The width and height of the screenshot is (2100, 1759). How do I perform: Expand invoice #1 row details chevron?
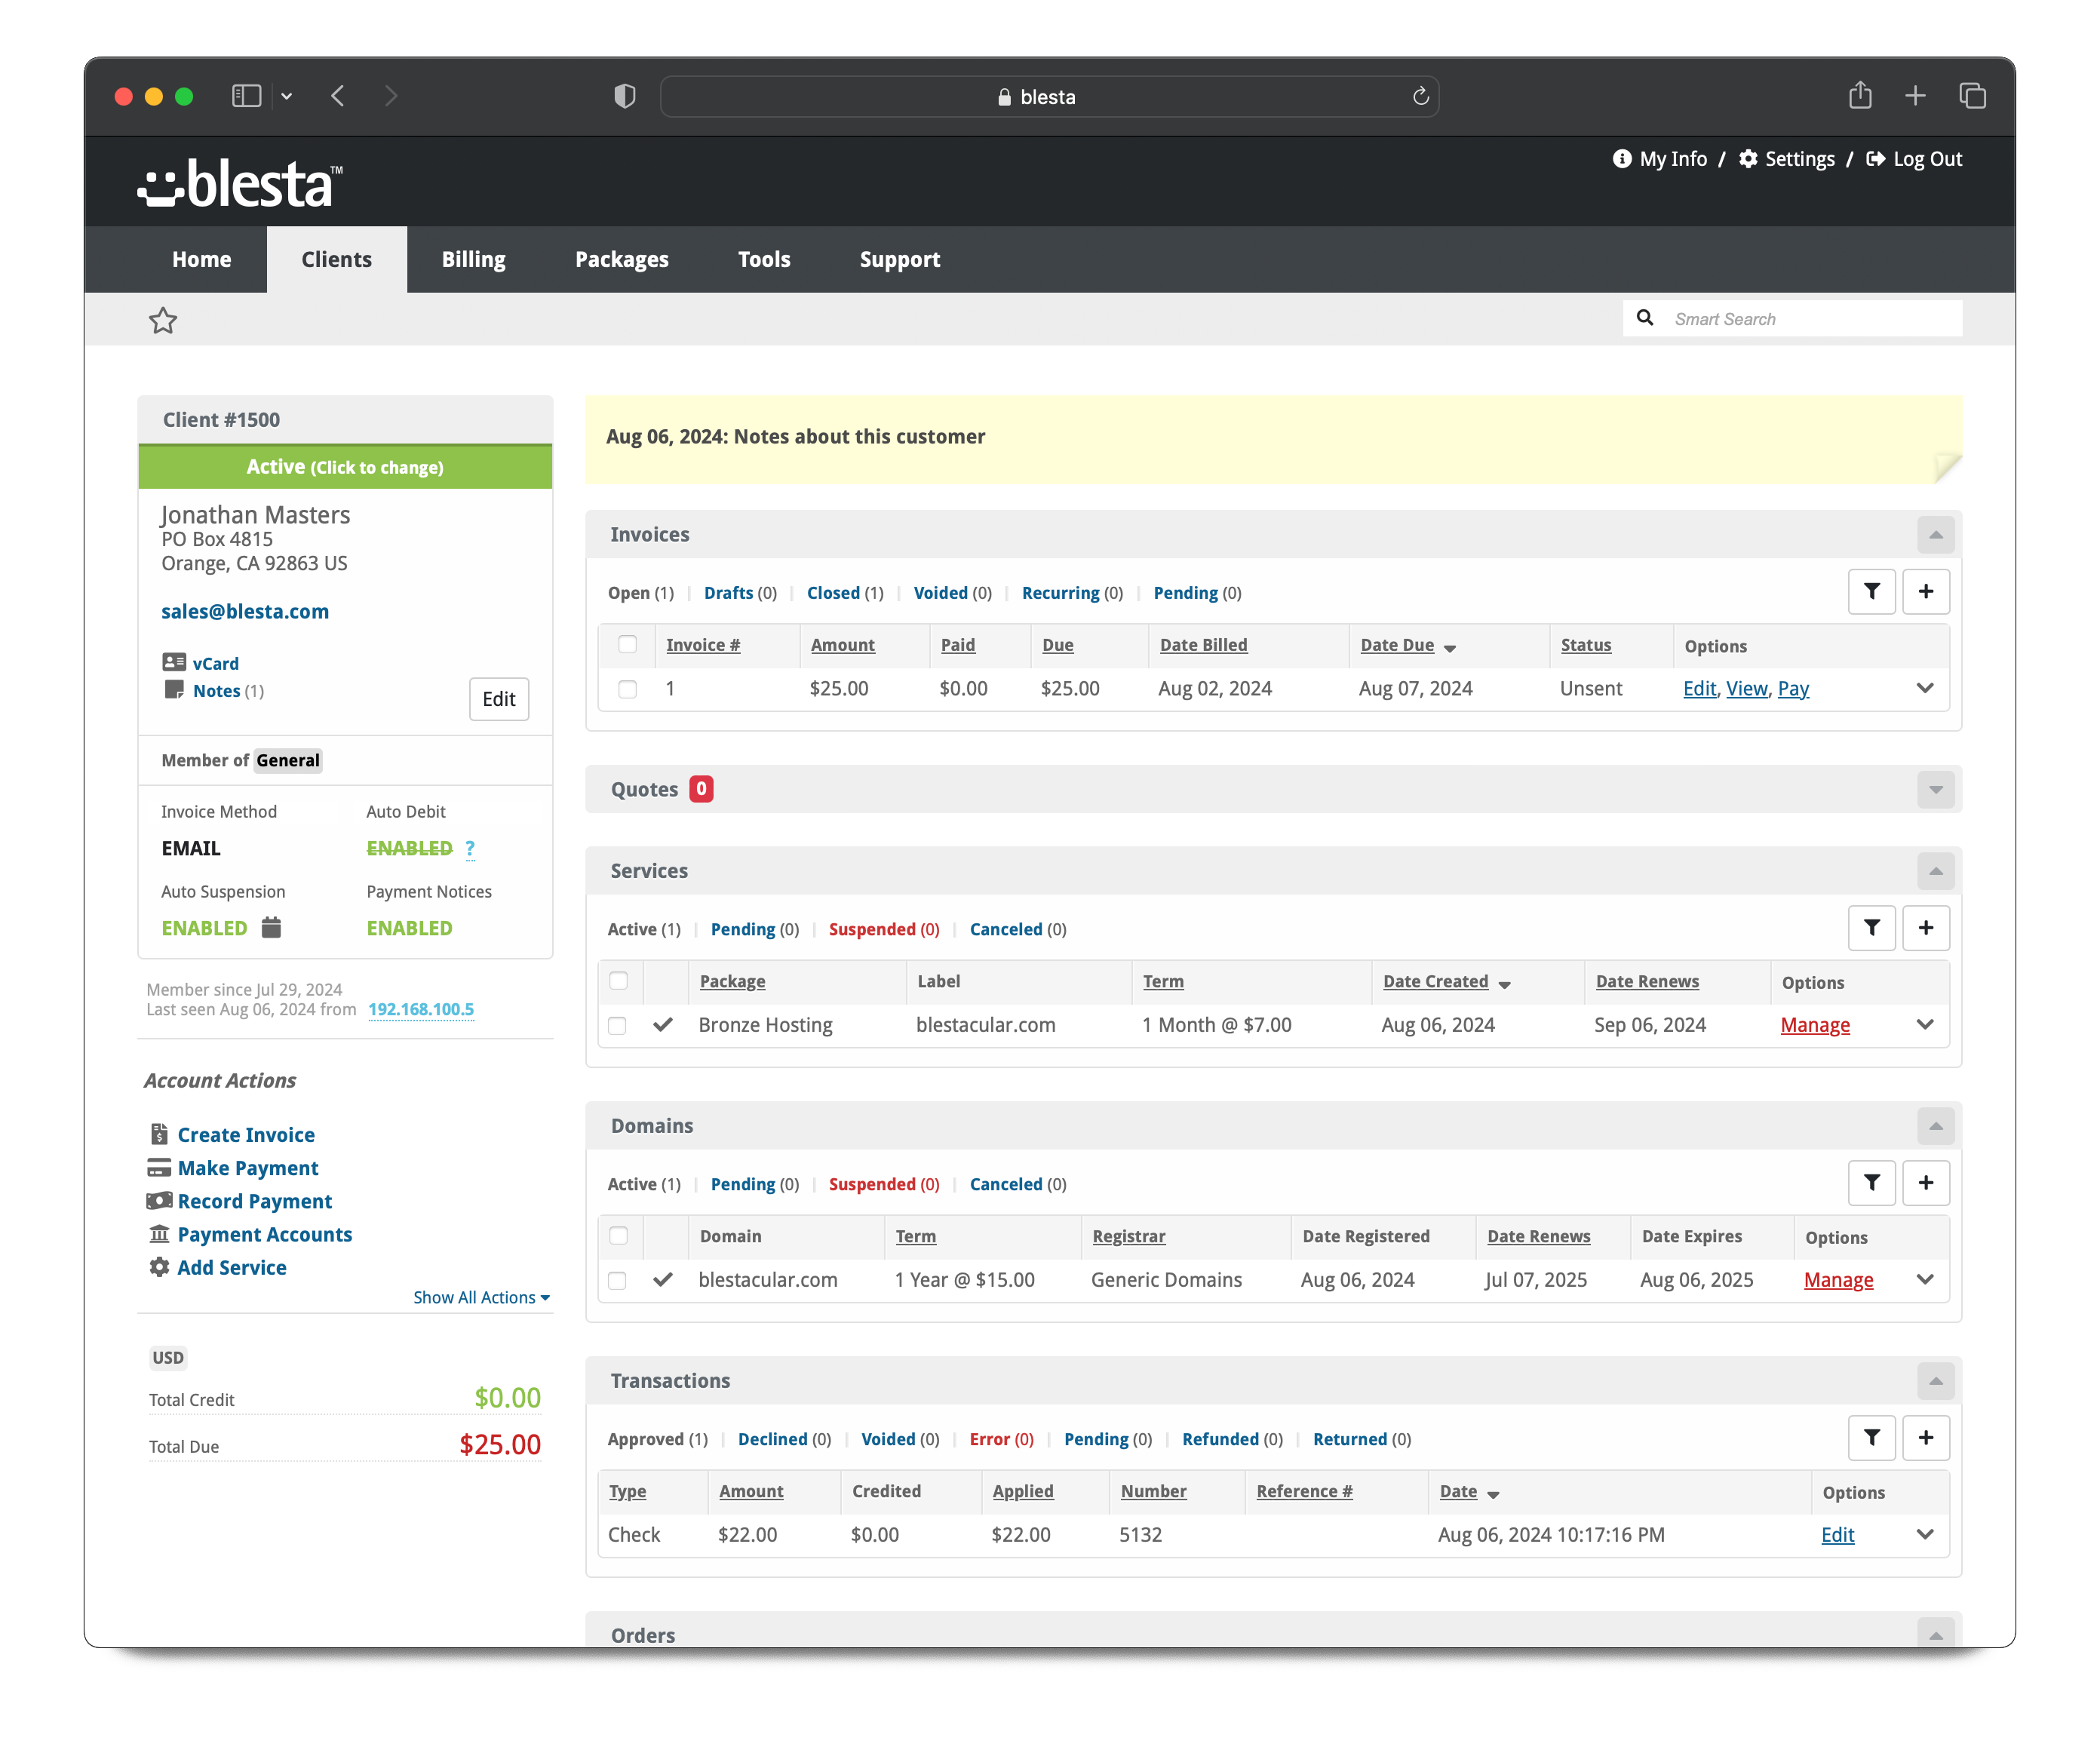point(1925,688)
